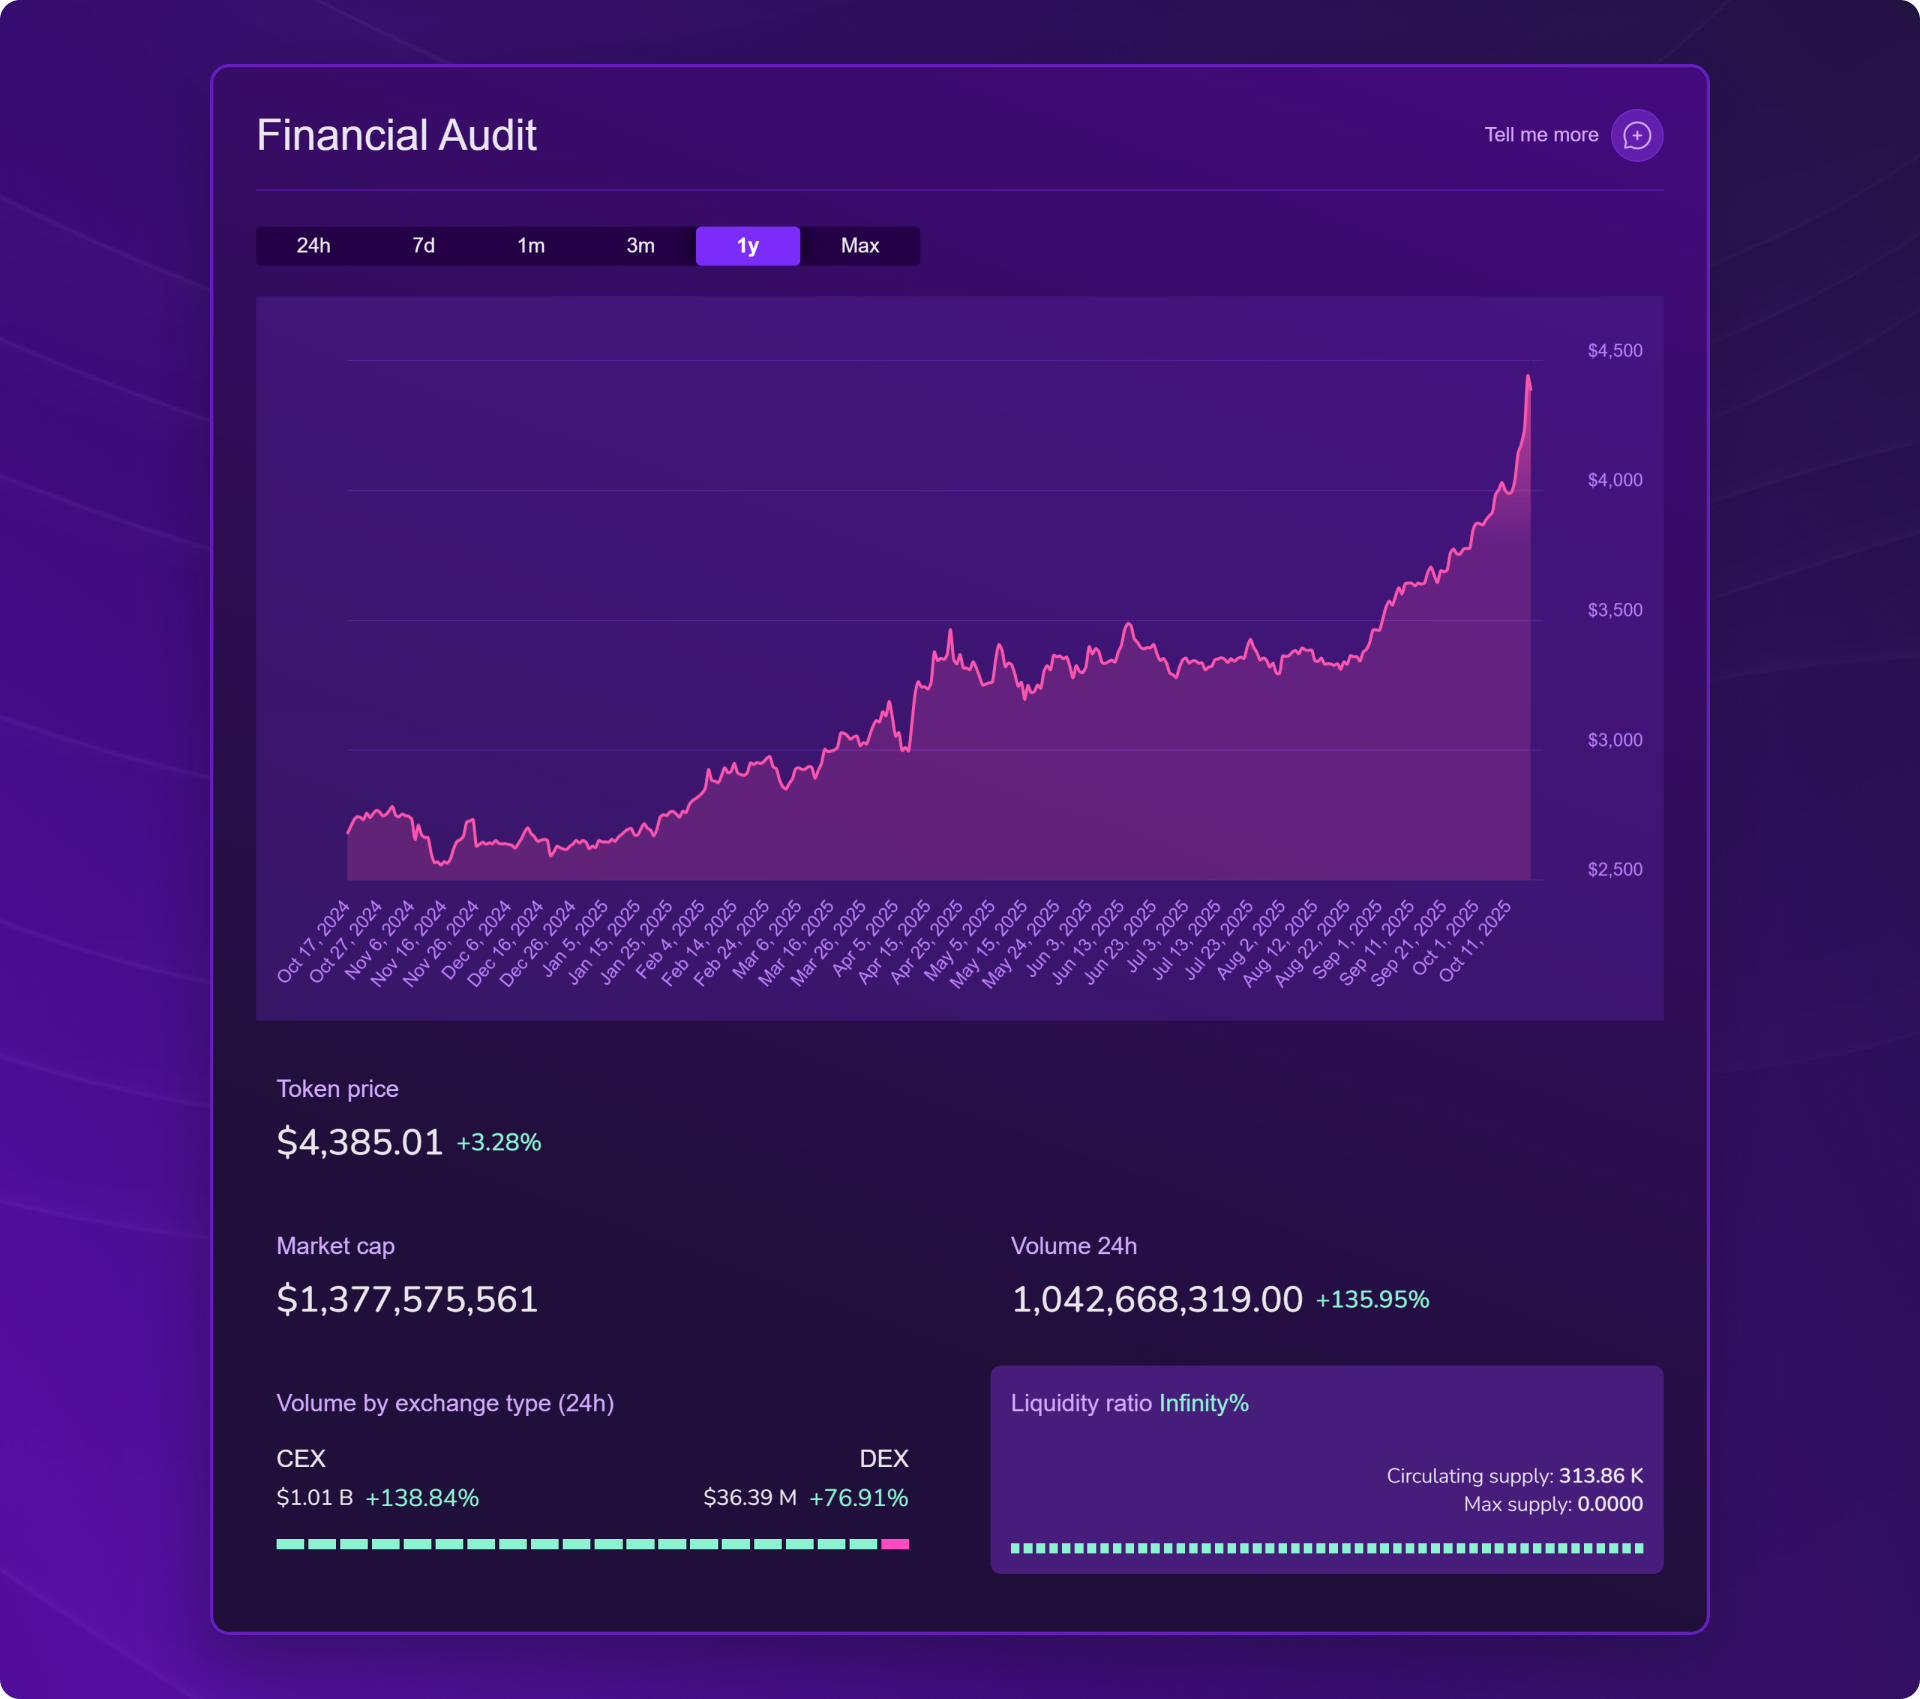
Task: Select the 1m time range tab
Action: (531, 246)
